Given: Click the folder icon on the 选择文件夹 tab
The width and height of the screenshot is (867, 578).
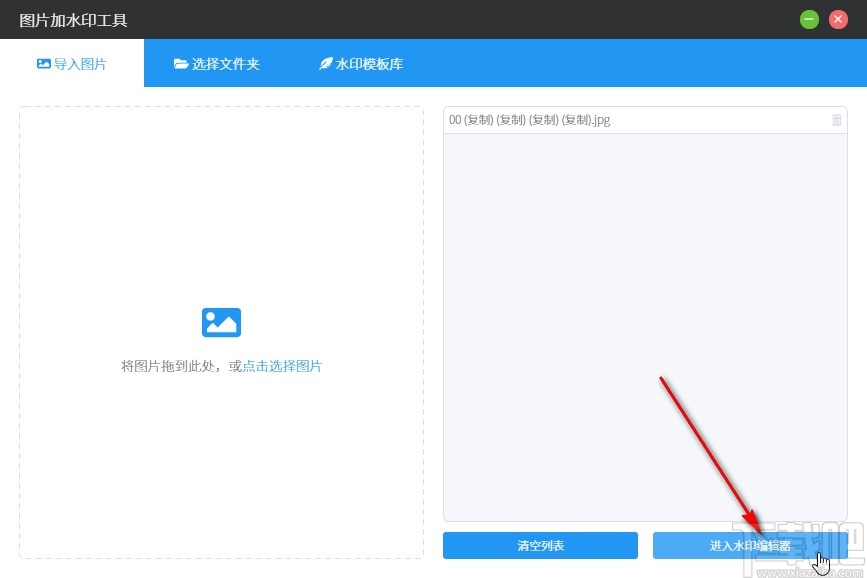Looking at the screenshot, I should tap(180, 62).
